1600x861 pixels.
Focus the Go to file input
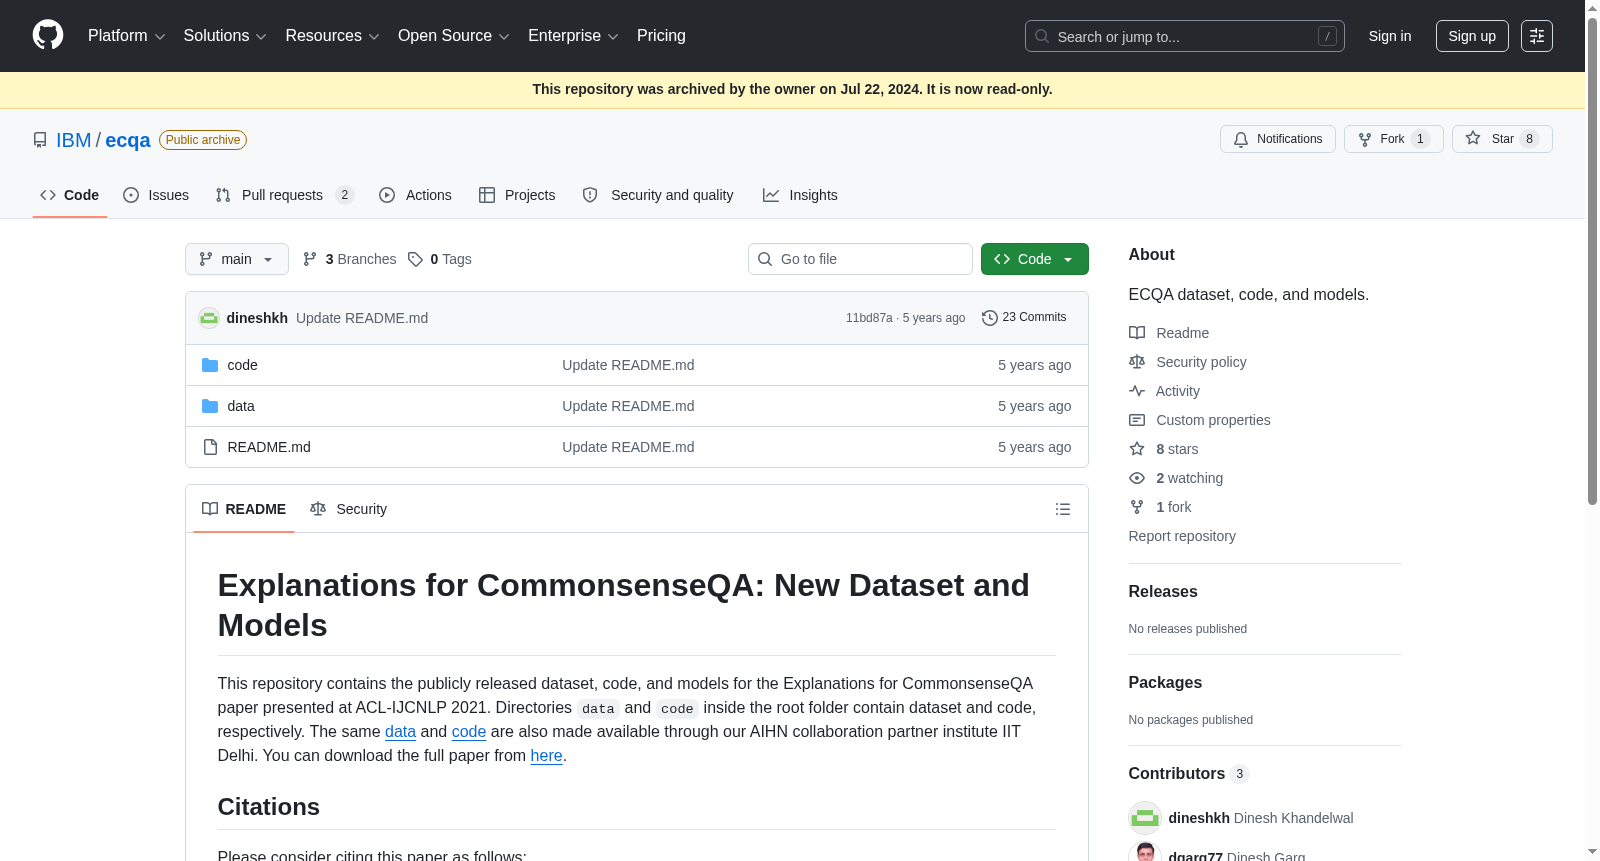tap(860, 259)
